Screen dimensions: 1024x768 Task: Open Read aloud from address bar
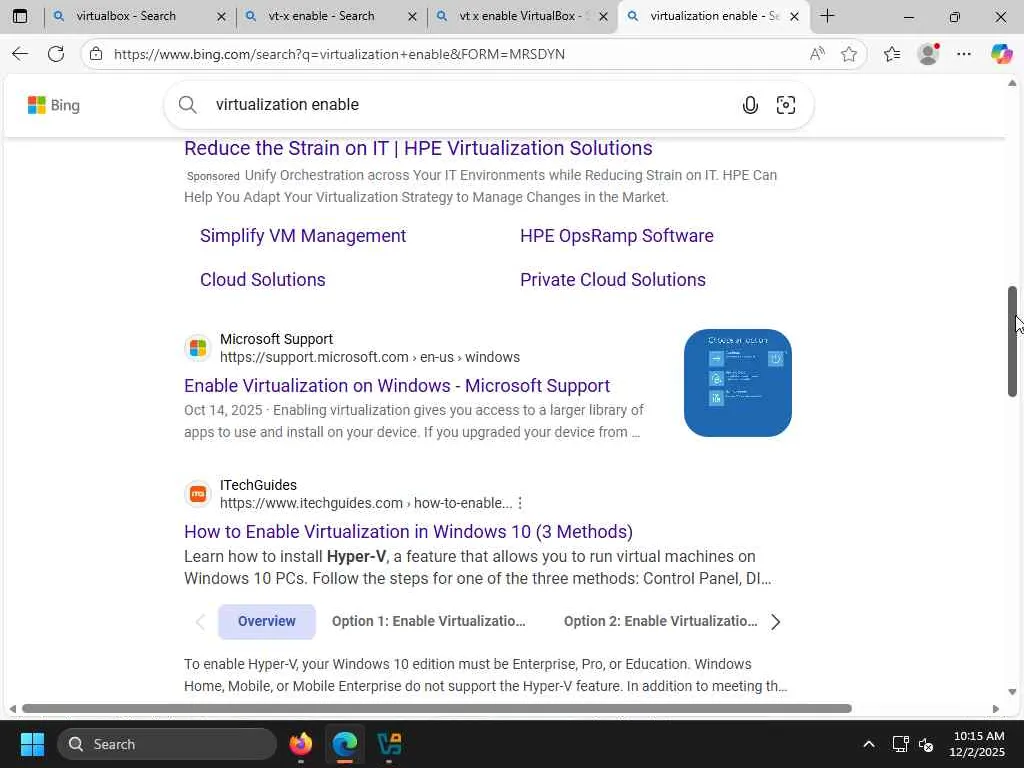[x=817, y=54]
